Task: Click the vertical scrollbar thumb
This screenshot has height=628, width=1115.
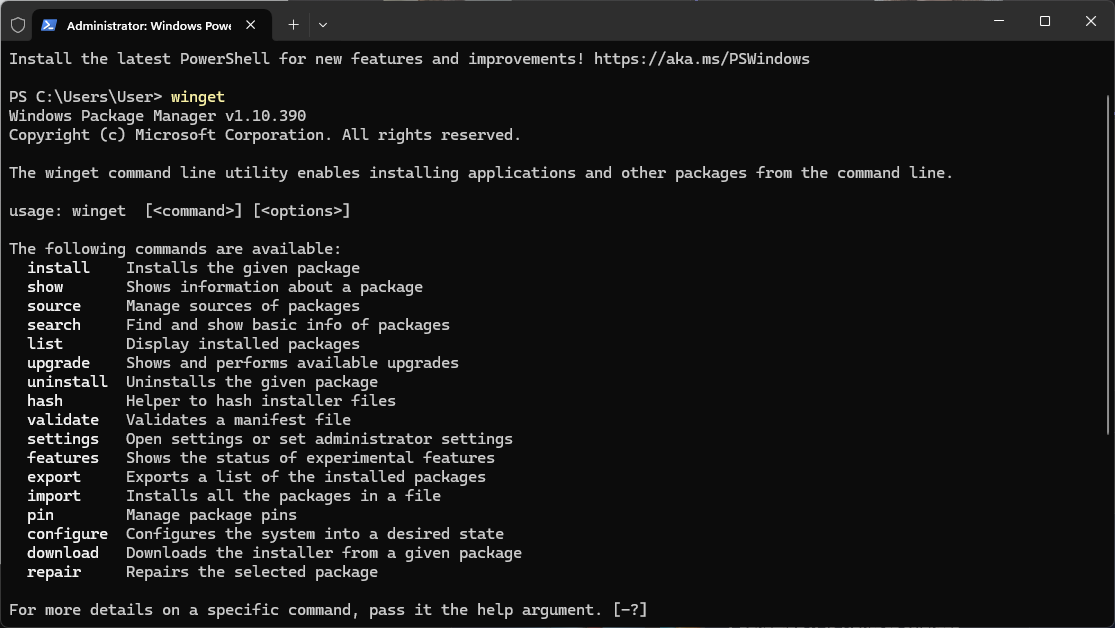Action: (x=1108, y=265)
